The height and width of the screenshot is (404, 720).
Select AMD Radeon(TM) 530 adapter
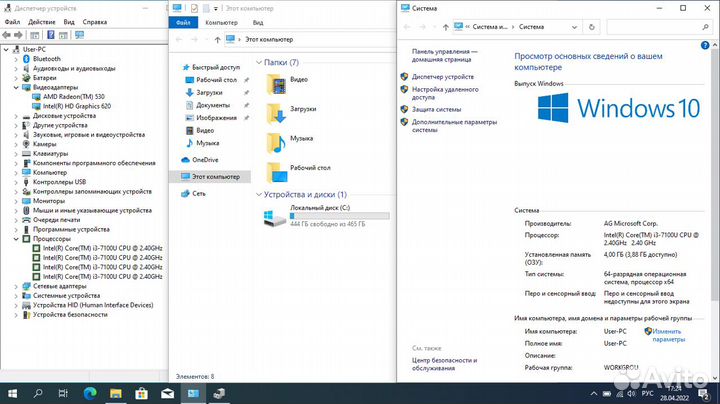(x=73, y=96)
